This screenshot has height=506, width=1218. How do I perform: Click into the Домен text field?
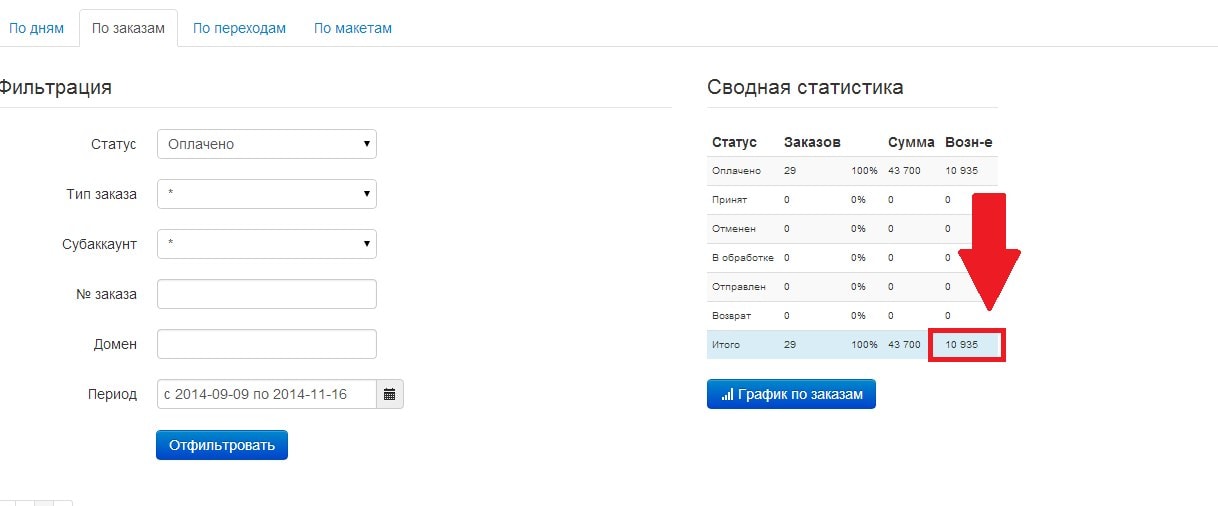[267, 344]
